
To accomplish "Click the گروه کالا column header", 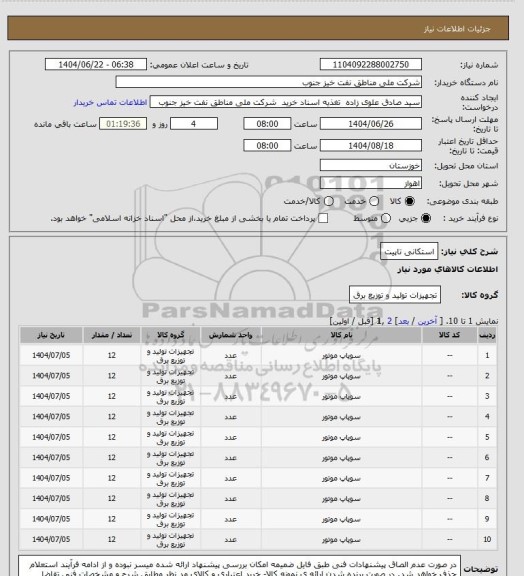I will [x=171, y=335].
